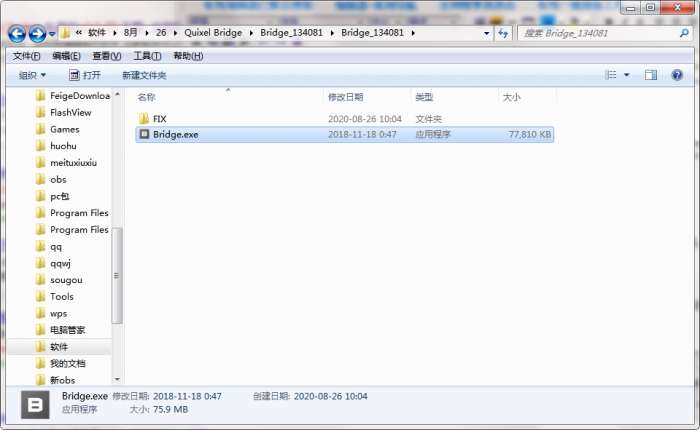Screen dimensions: 700x430
Task: Open the address bar history dropdown
Action: click(487, 33)
